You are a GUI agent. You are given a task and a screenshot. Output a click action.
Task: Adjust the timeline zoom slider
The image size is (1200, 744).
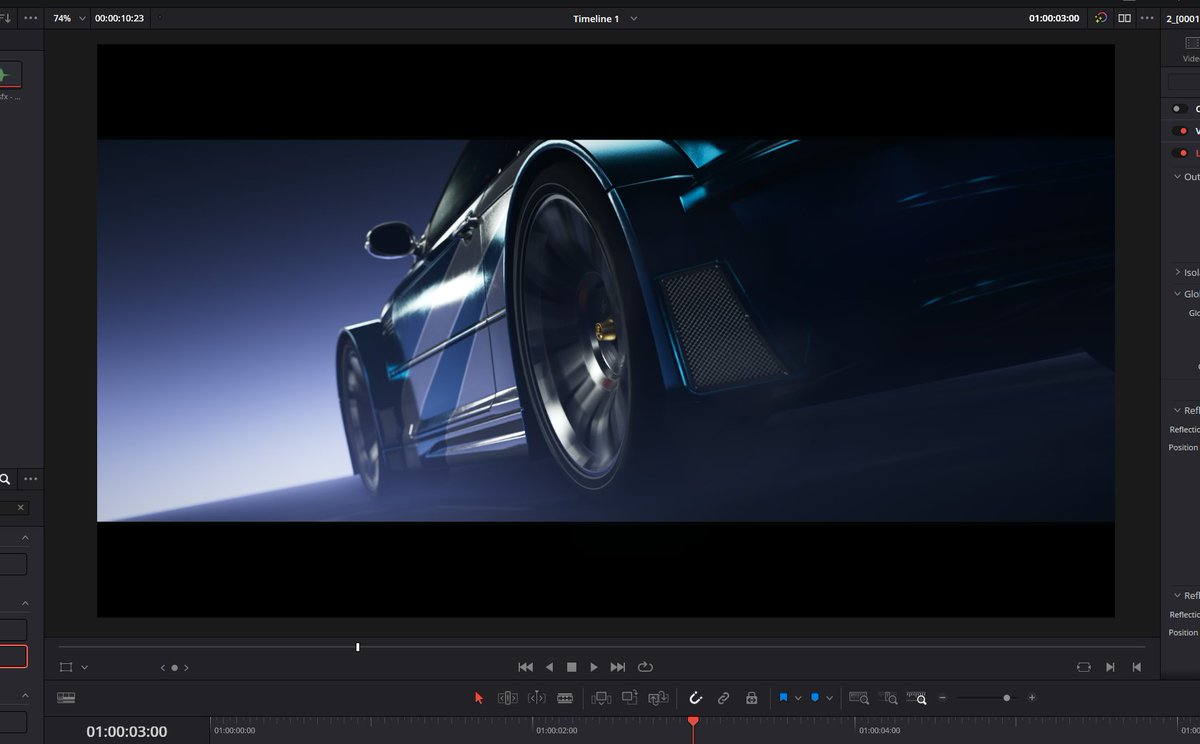(x=1005, y=698)
